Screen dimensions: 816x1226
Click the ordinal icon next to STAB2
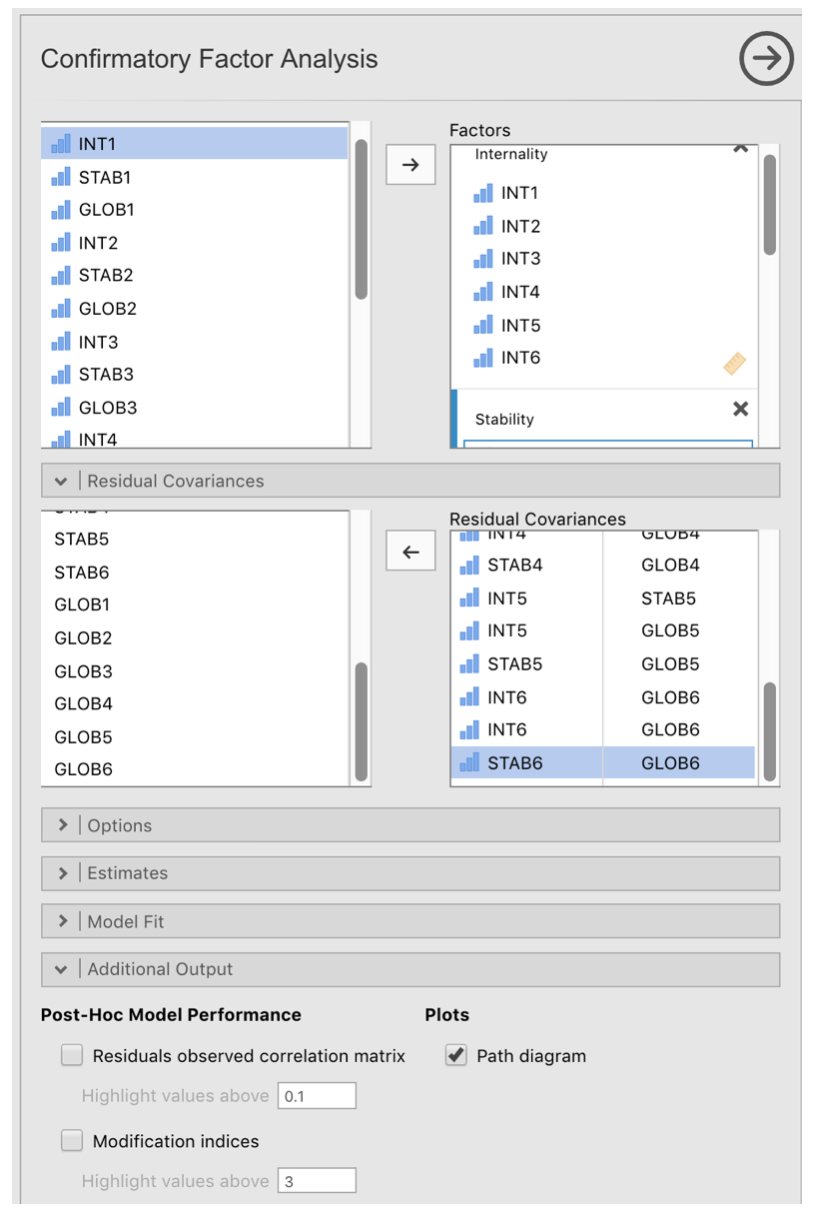pos(61,275)
